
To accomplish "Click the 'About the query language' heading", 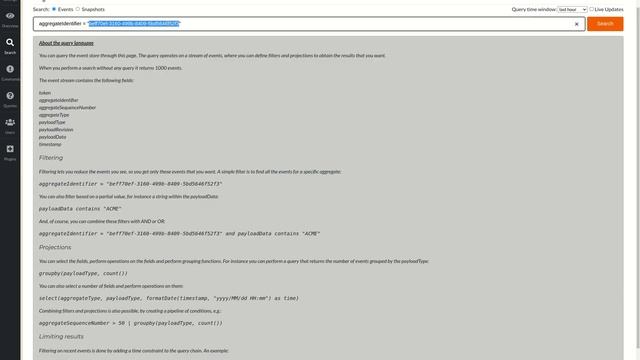I will click(66, 43).
